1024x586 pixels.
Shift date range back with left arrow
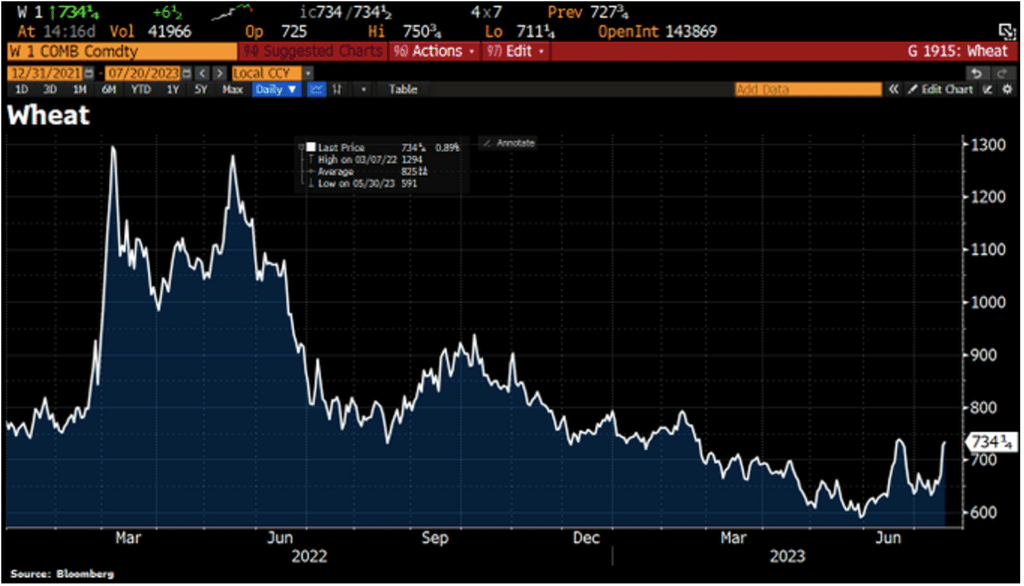click(x=202, y=73)
